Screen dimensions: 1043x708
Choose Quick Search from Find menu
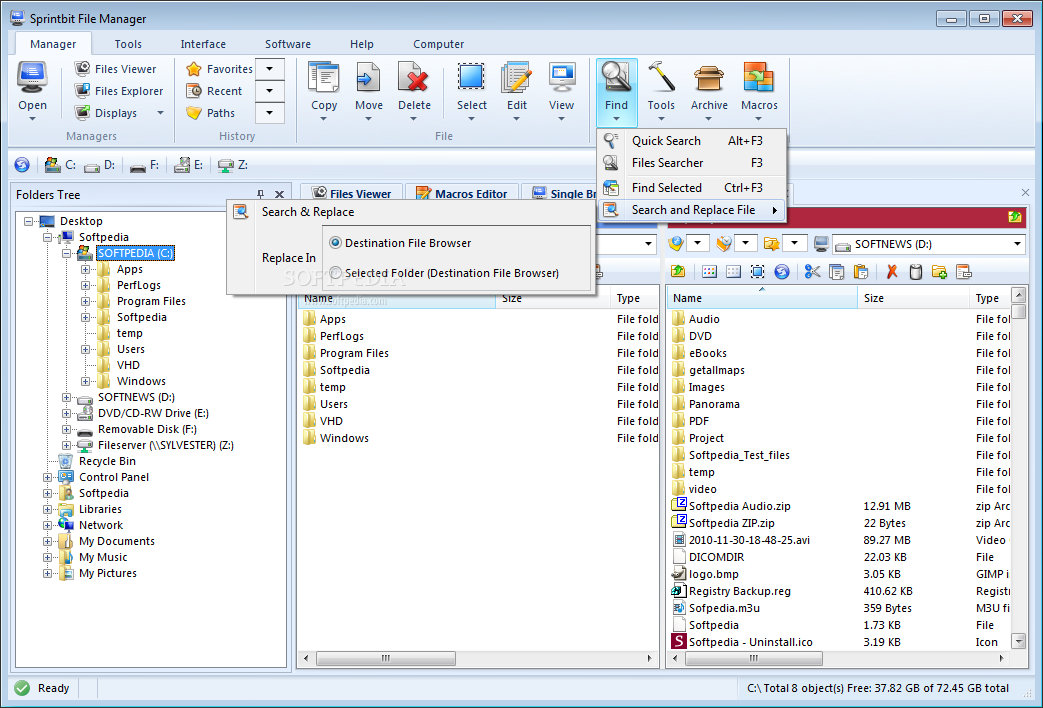pos(692,140)
